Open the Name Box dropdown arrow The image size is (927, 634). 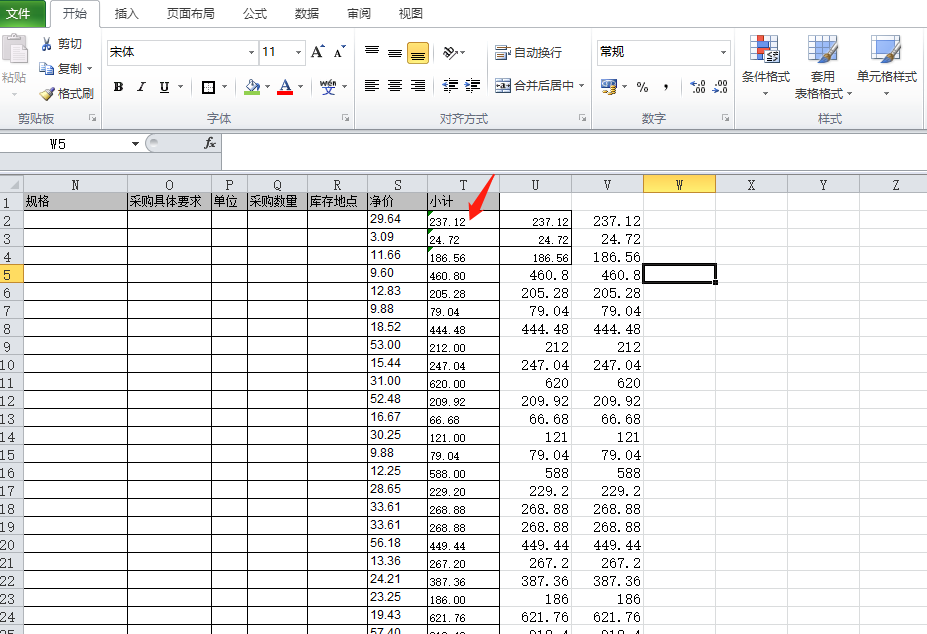click(x=135, y=144)
